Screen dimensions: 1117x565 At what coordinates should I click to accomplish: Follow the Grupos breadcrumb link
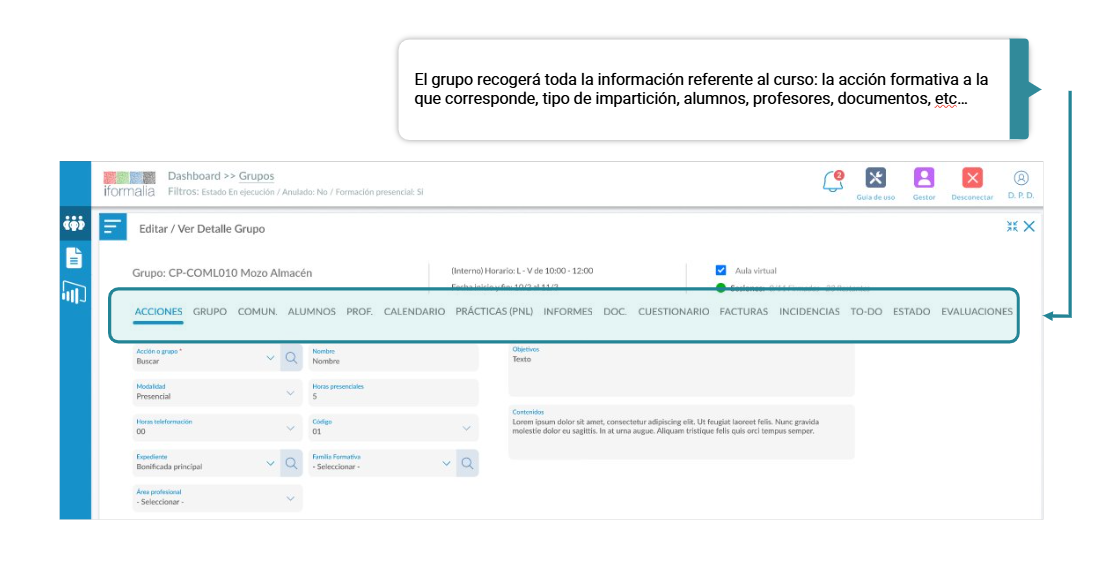256,176
